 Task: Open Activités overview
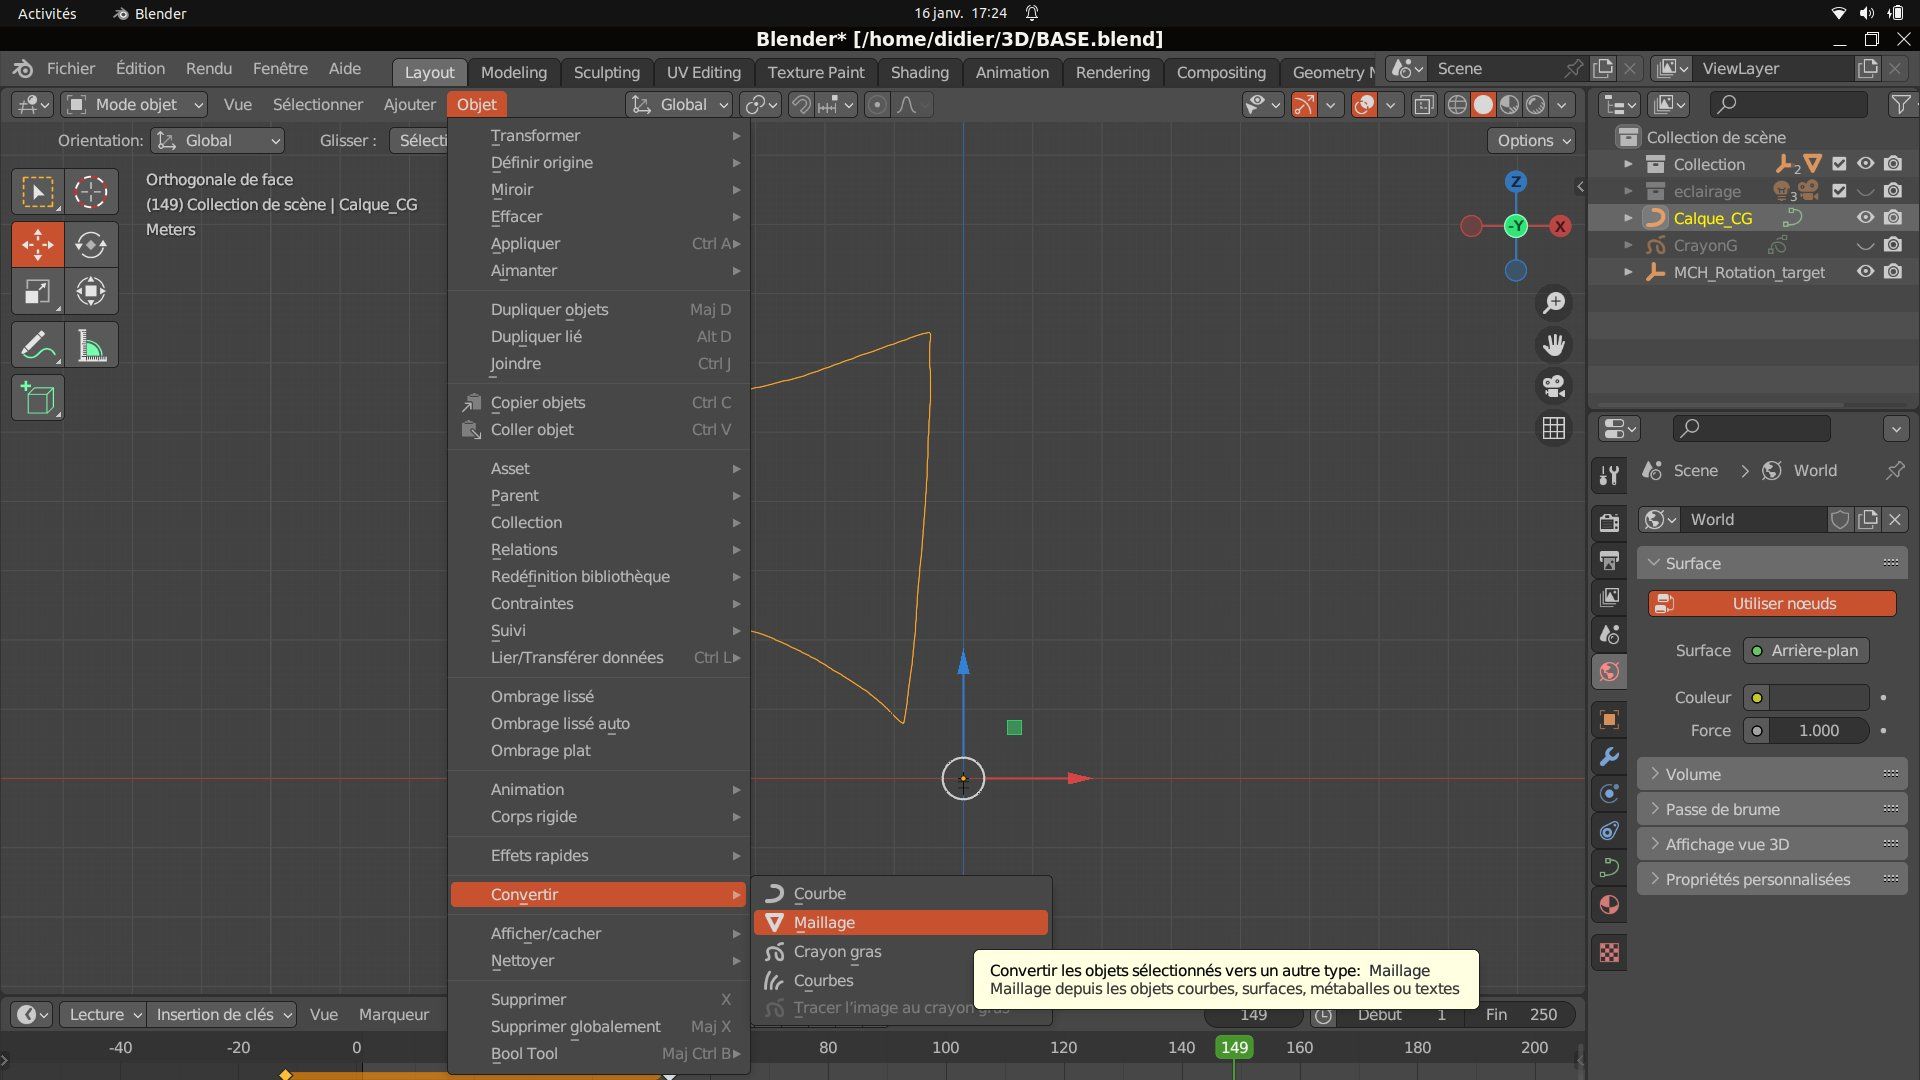[x=47, y=13]
